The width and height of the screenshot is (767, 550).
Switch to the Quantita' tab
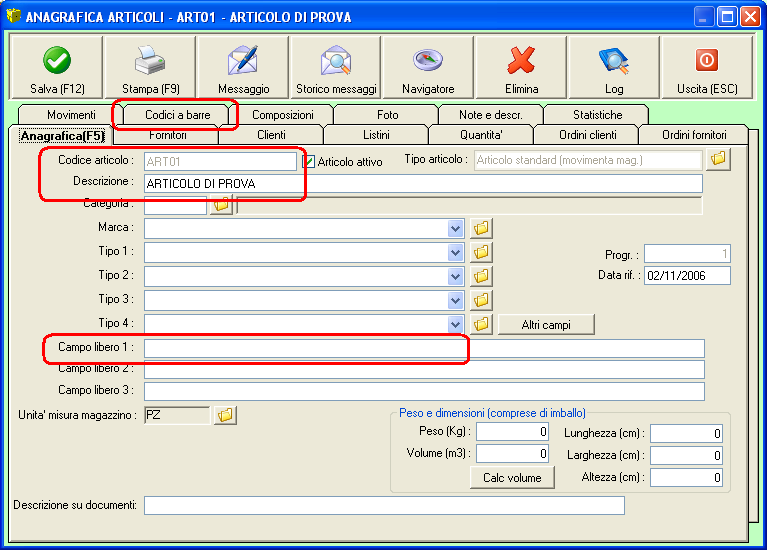pyautogui.click(x=481, y=135)
